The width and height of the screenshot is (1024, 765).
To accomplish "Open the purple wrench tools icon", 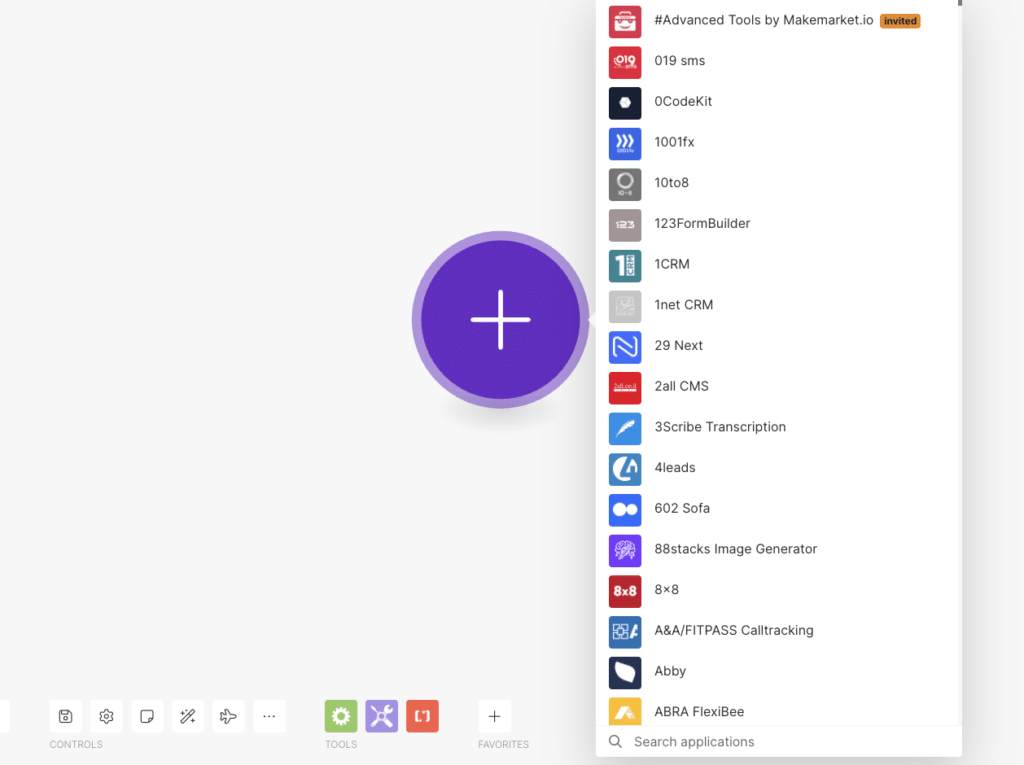I will pos(381,716).
